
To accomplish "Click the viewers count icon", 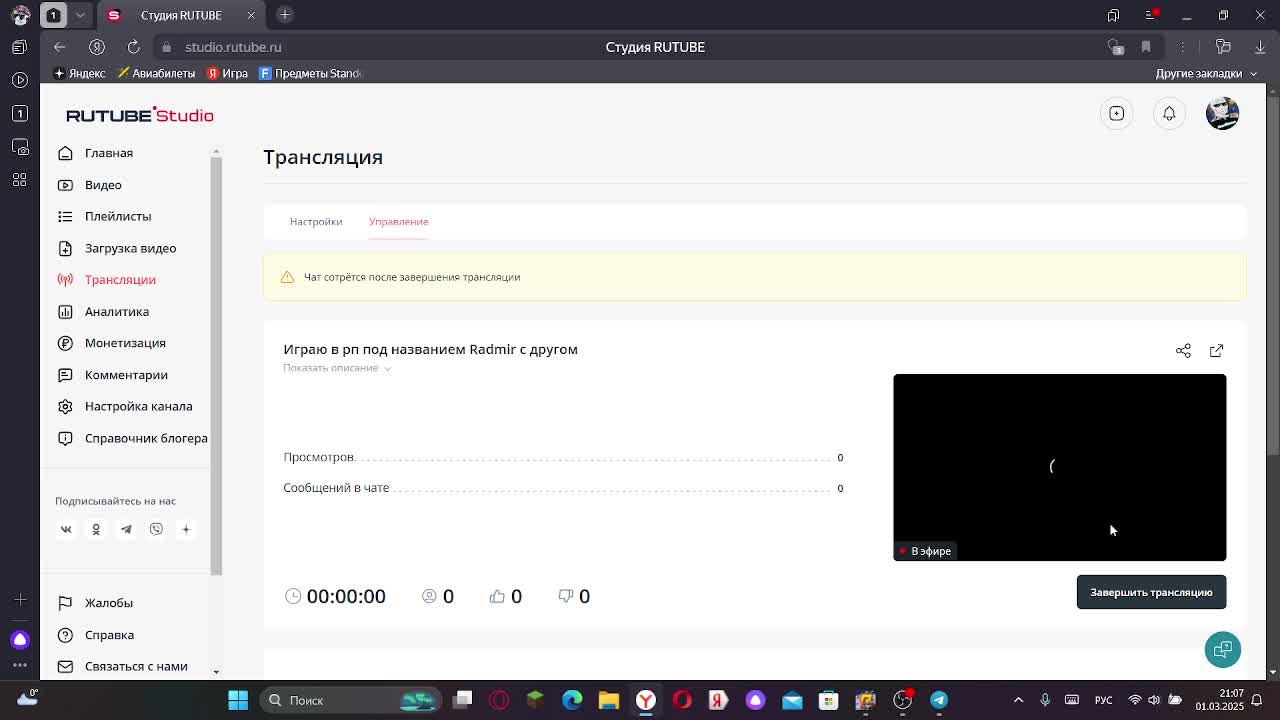I will point(429,596).
